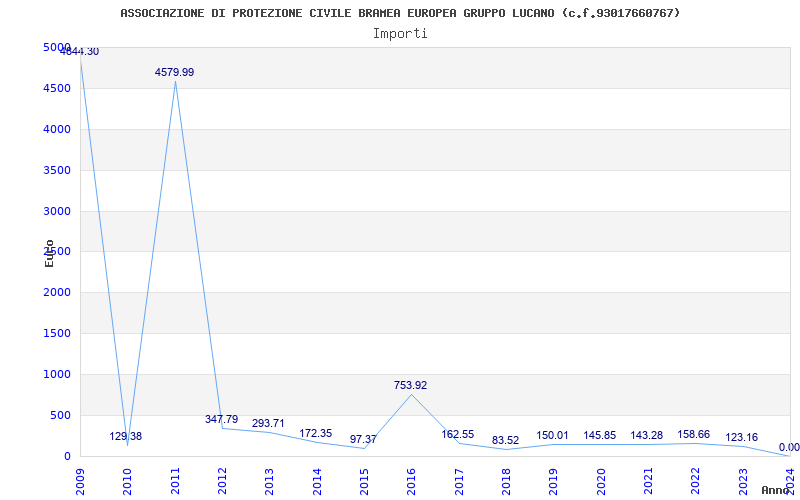Click the 158.66 value label
This screenshot has width=800, height=500.
coord(694,434)
